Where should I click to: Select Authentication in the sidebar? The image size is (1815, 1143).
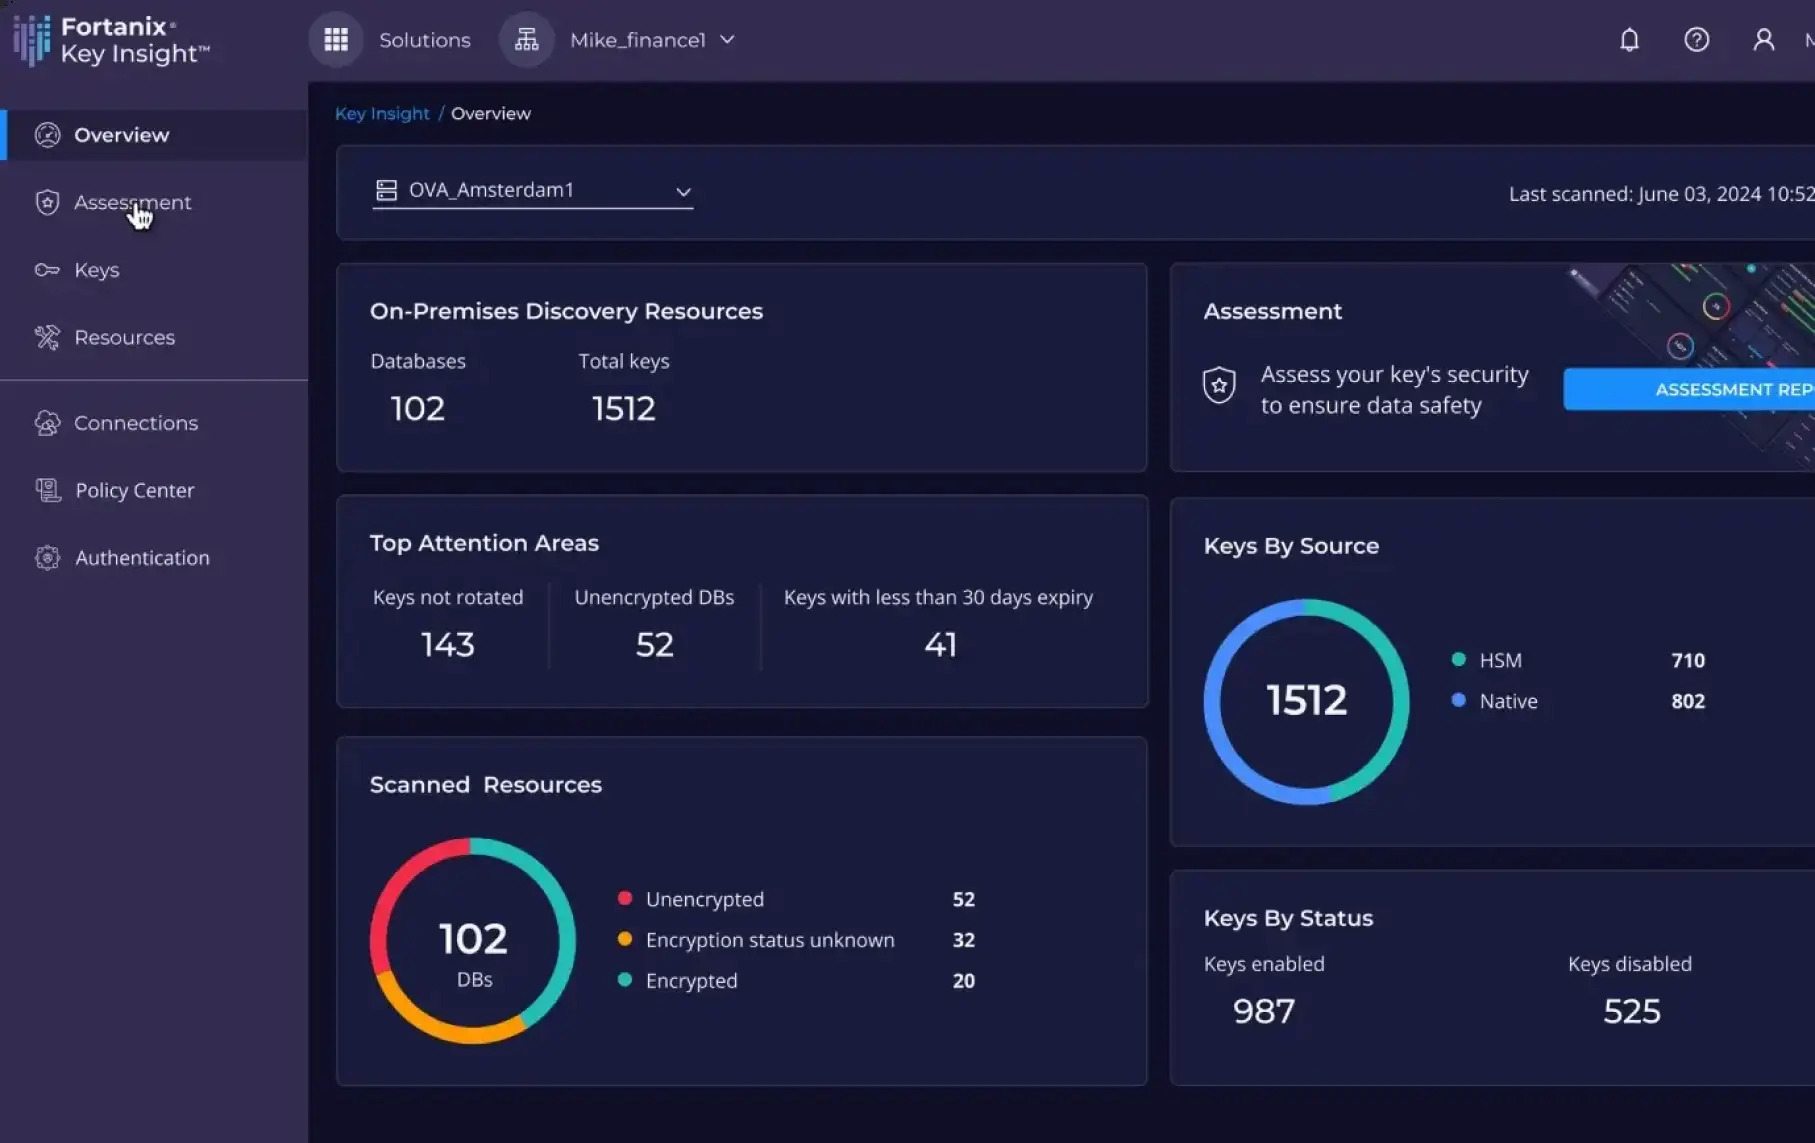click(x=142, y=558)
